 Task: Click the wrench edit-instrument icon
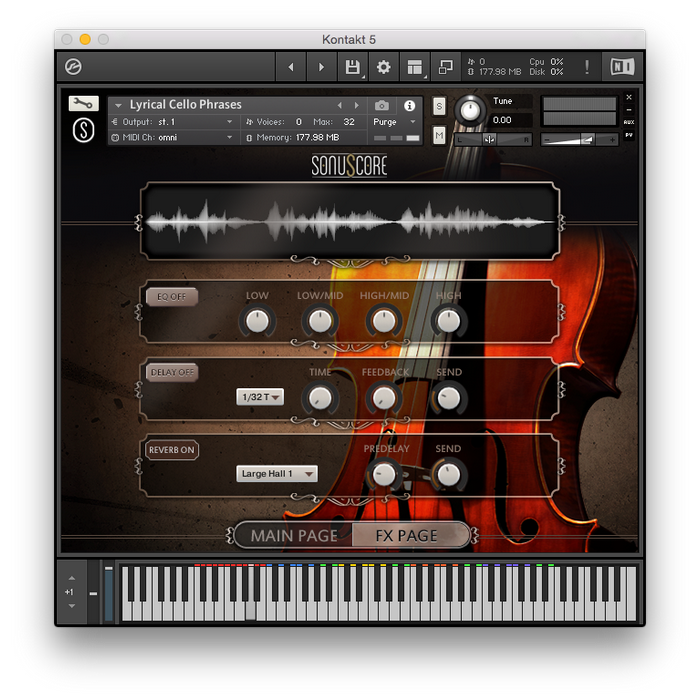[x=82, y=103]
